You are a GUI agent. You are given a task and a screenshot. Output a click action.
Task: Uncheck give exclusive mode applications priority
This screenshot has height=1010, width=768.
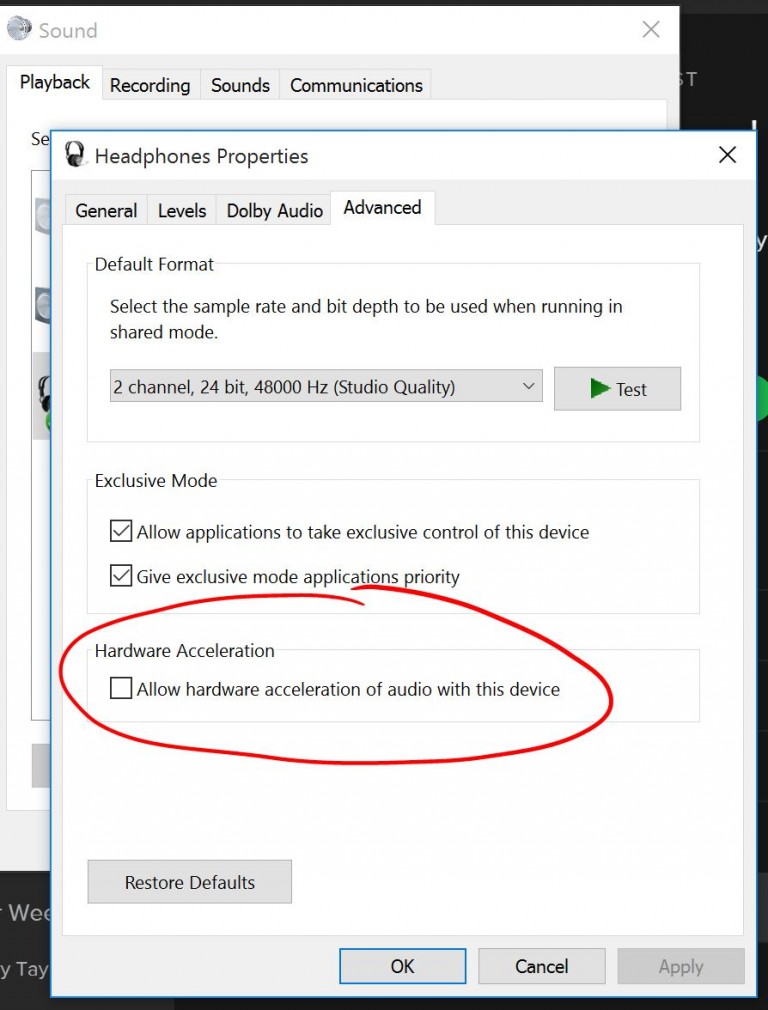click(121, 577)
